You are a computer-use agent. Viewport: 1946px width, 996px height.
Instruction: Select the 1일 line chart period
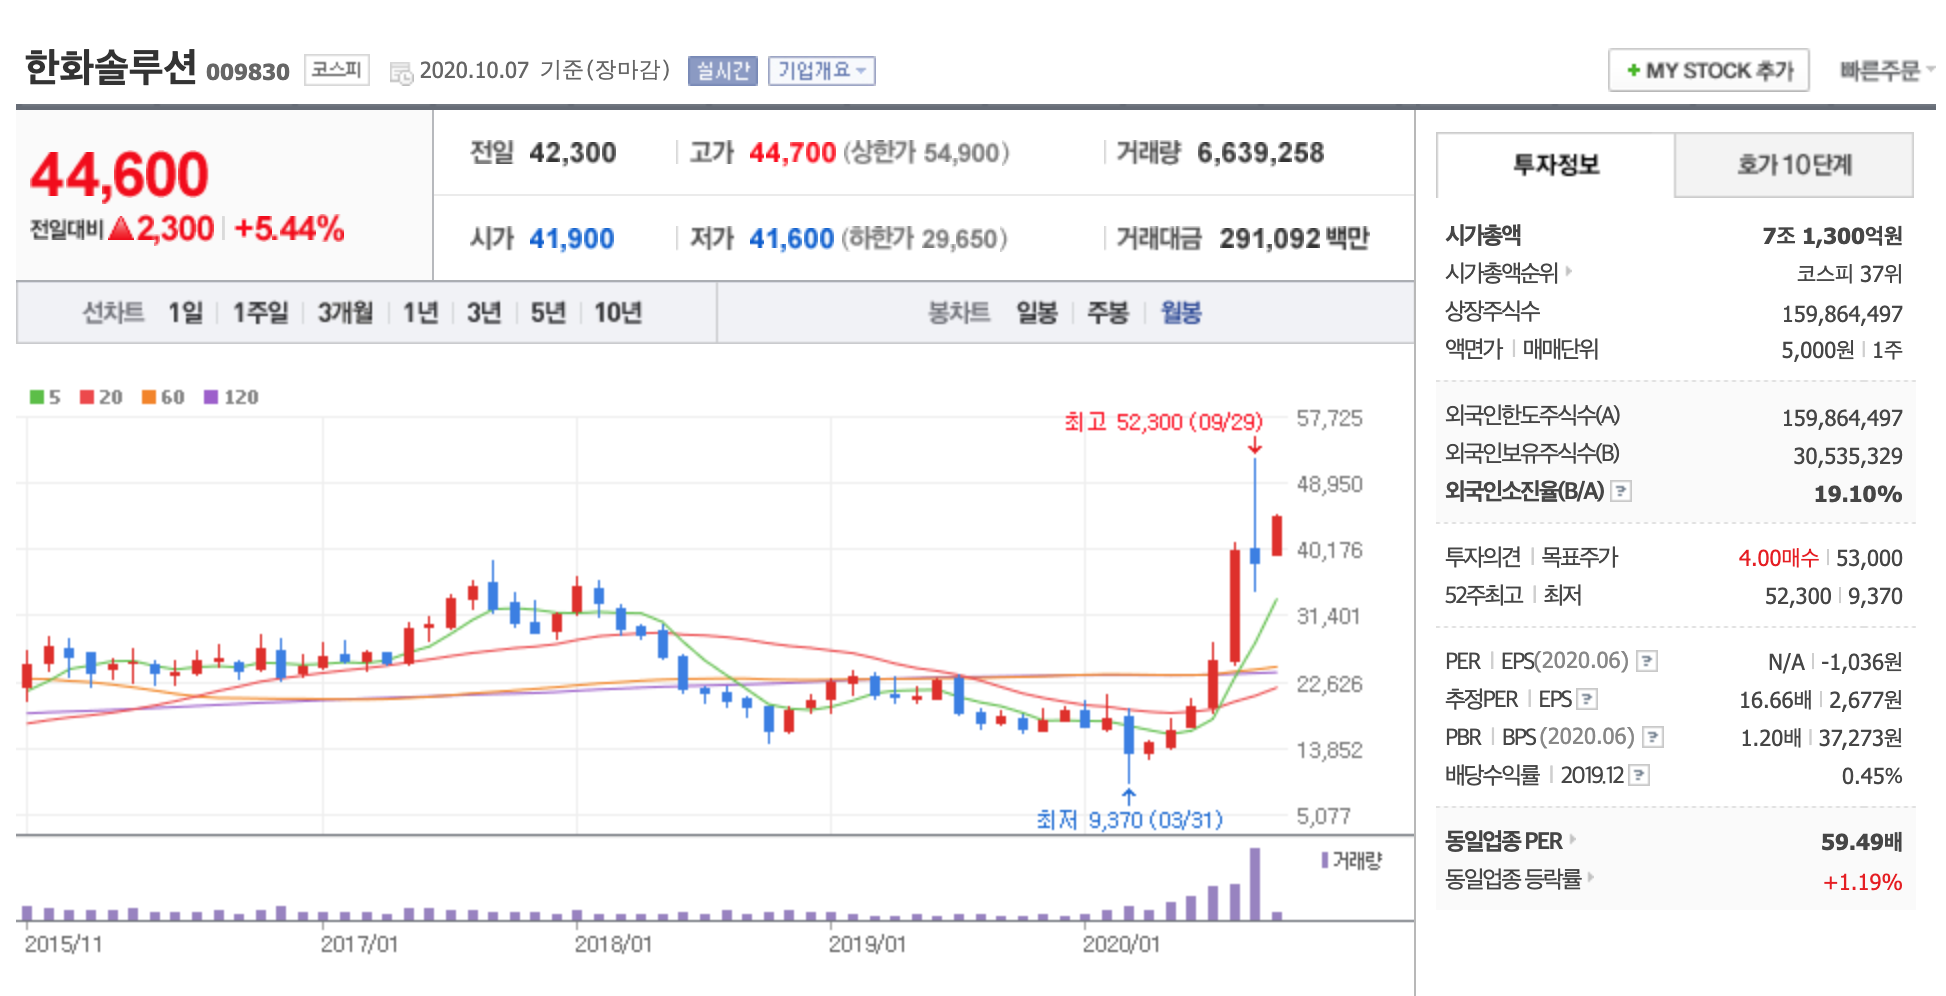(185, 313)
